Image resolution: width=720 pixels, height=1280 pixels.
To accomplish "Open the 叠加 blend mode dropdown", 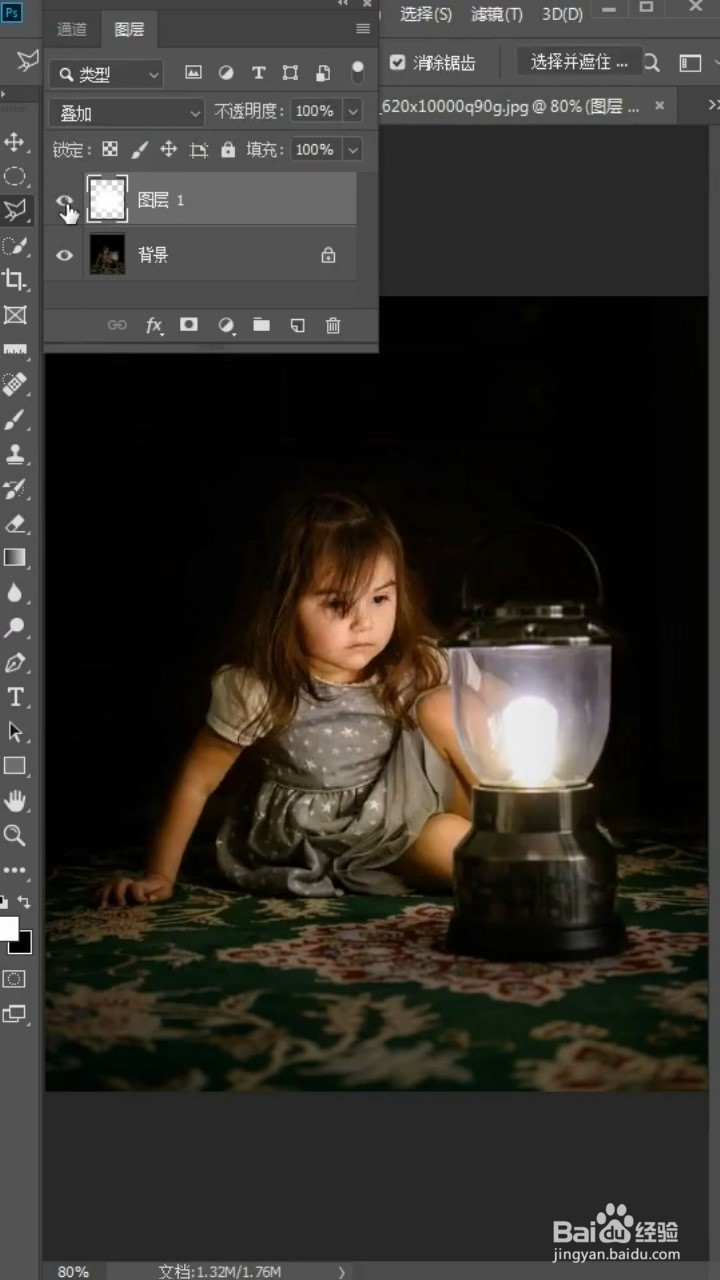I will pyautogui.click(x=127, y=113).
